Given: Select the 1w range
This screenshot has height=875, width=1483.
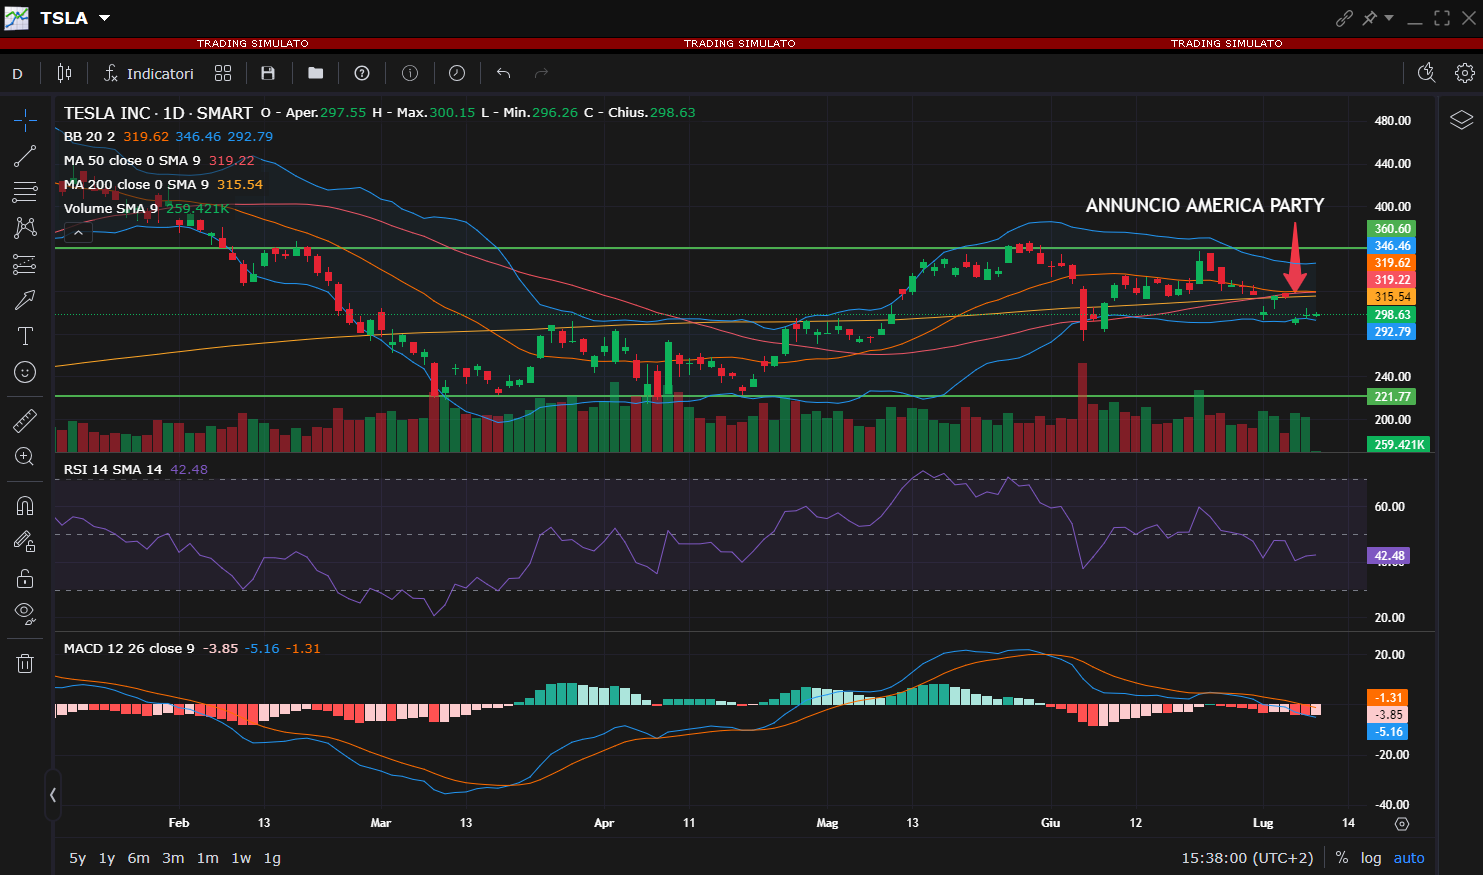Looking at the screenshot, I should pyautogui.click(x=241, y=858).
